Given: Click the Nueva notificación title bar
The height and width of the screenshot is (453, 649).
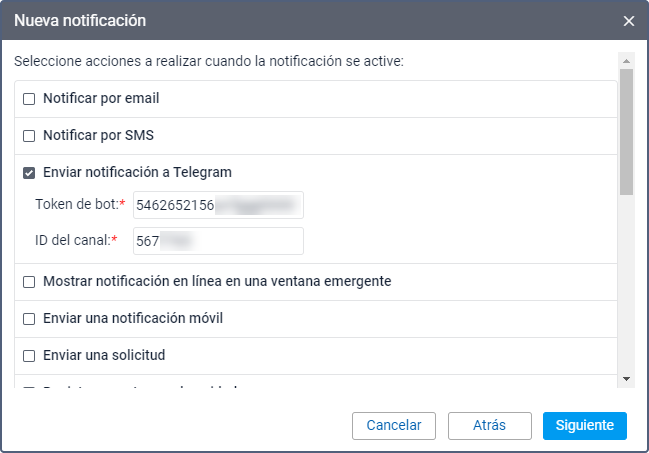Looking at the screenshot, I should [x=300, y=20].
